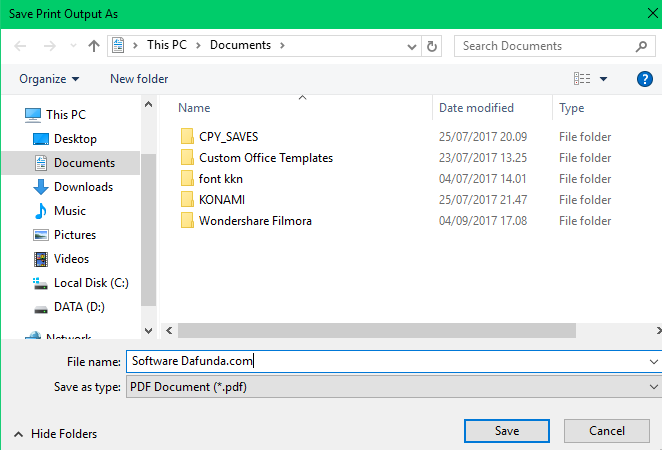The height and width of the screenshot is (450, 662).
Task: Select the CPY_SAVES folder
Action: 228,137
